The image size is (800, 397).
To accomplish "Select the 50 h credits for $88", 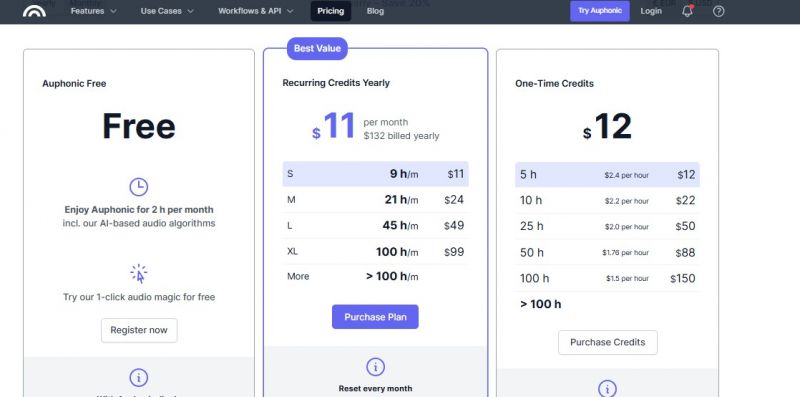I will 608,253.
